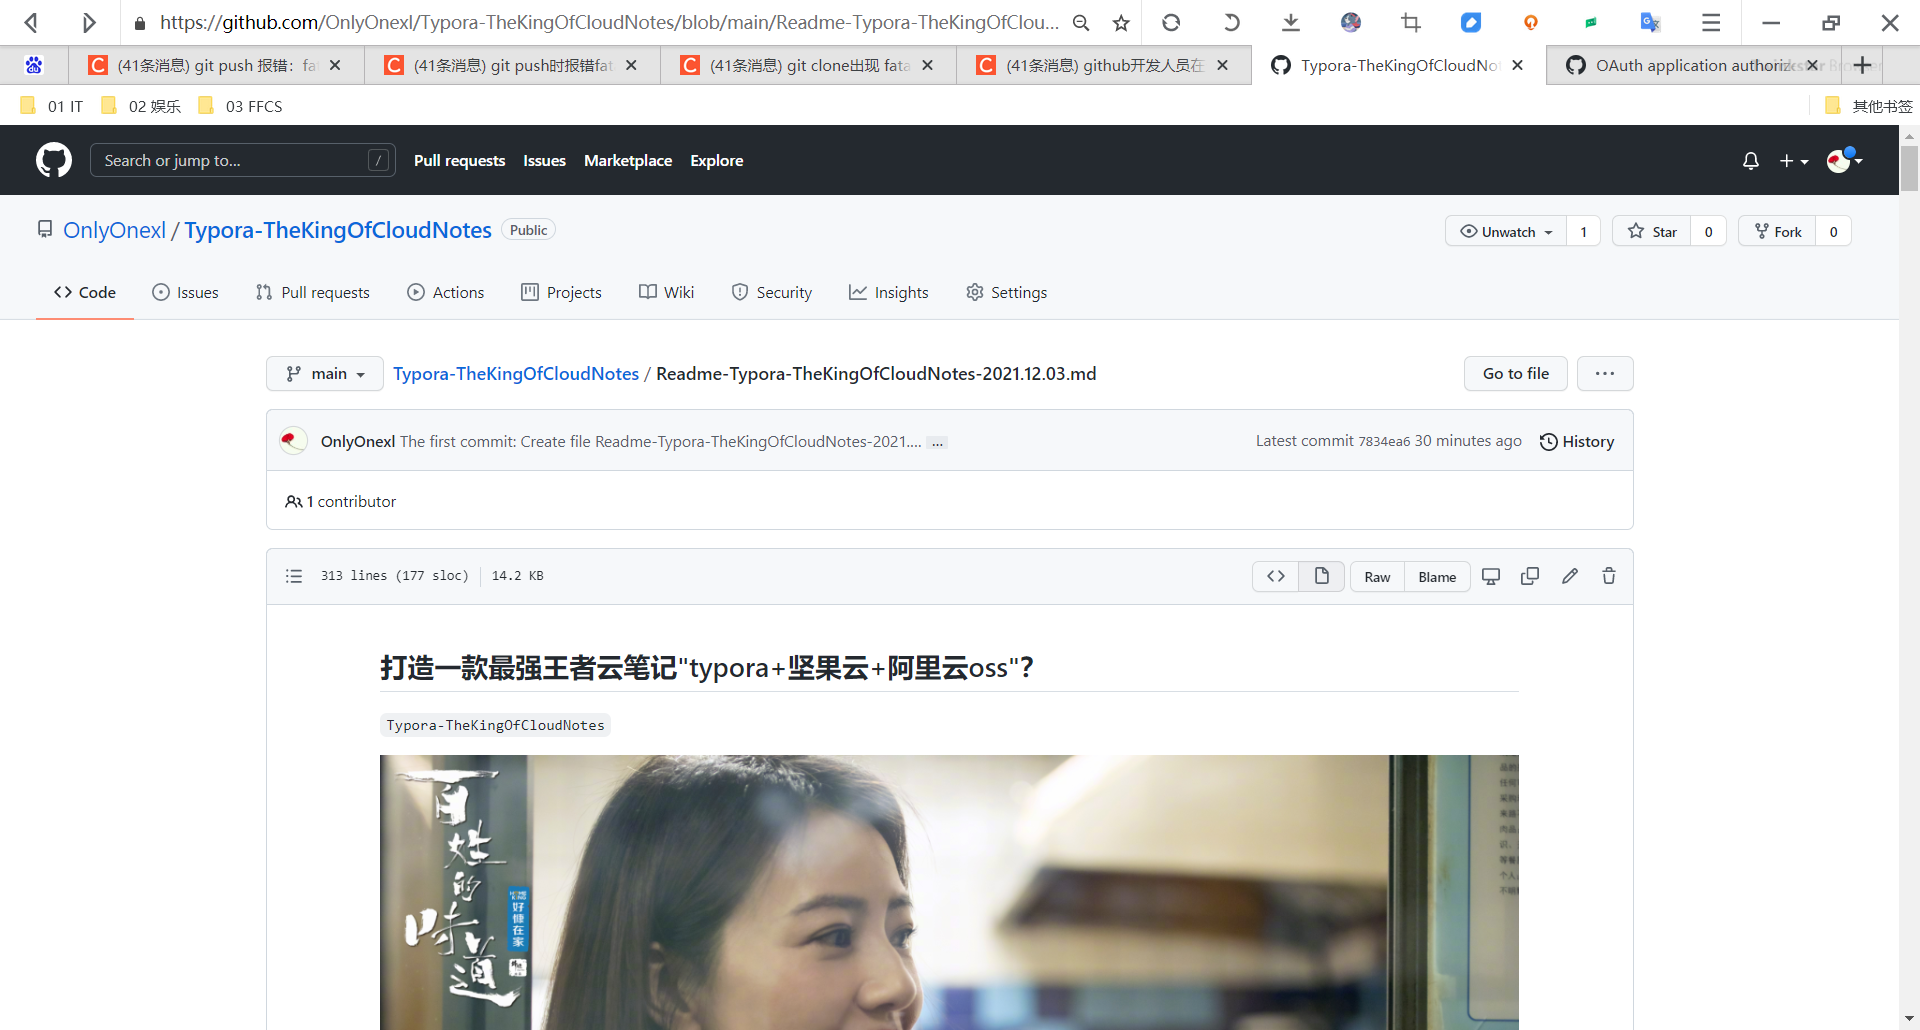The image size is (1920, 1030).
Task: Open the browser hamburger menu
Action: 1711,22
